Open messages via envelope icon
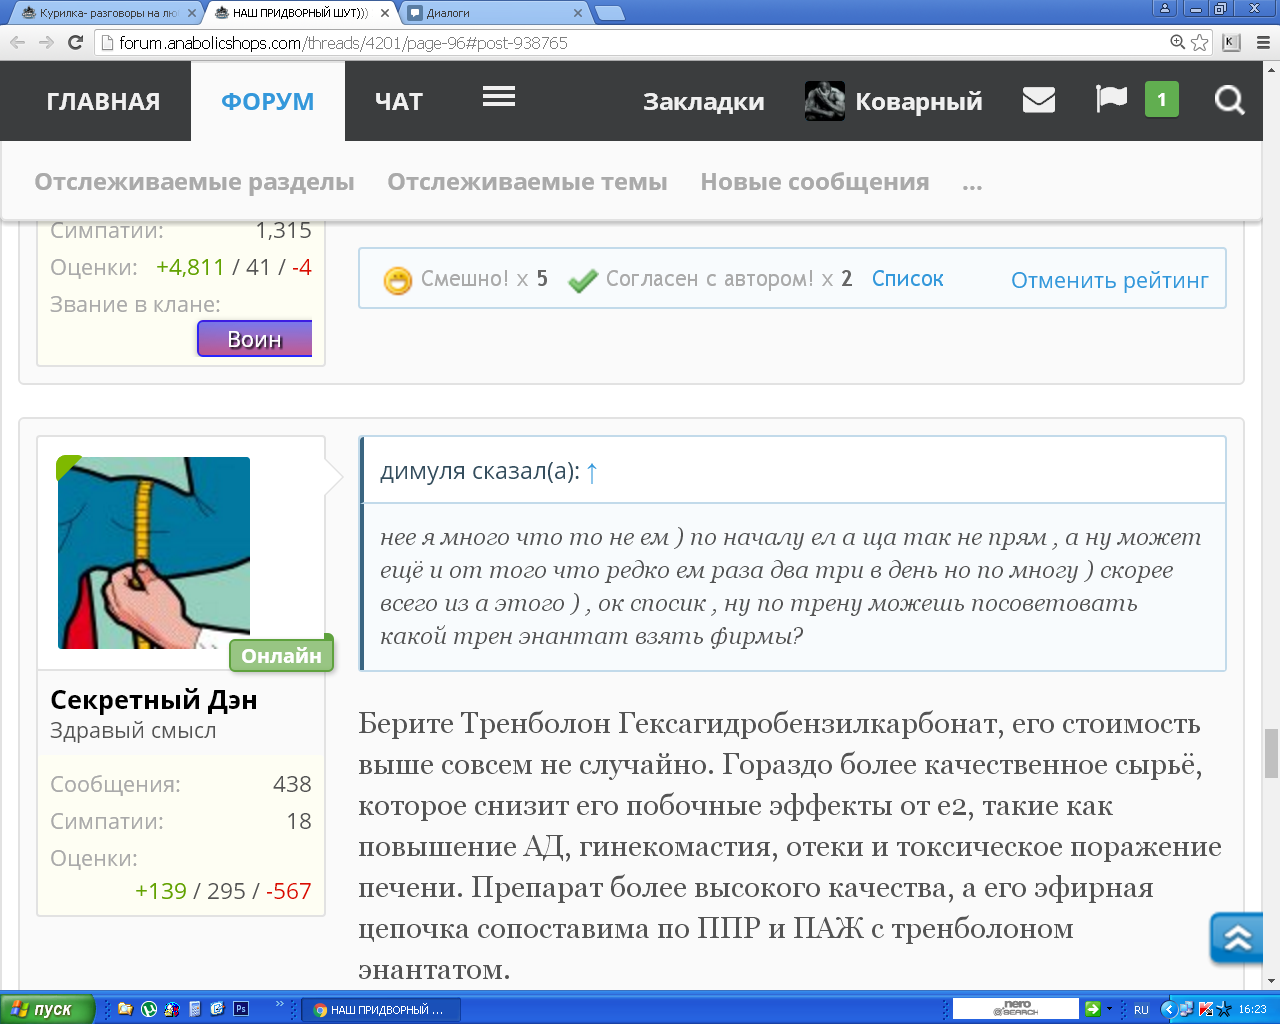Screen dimensions: 1280x1024 [1038, 100]
